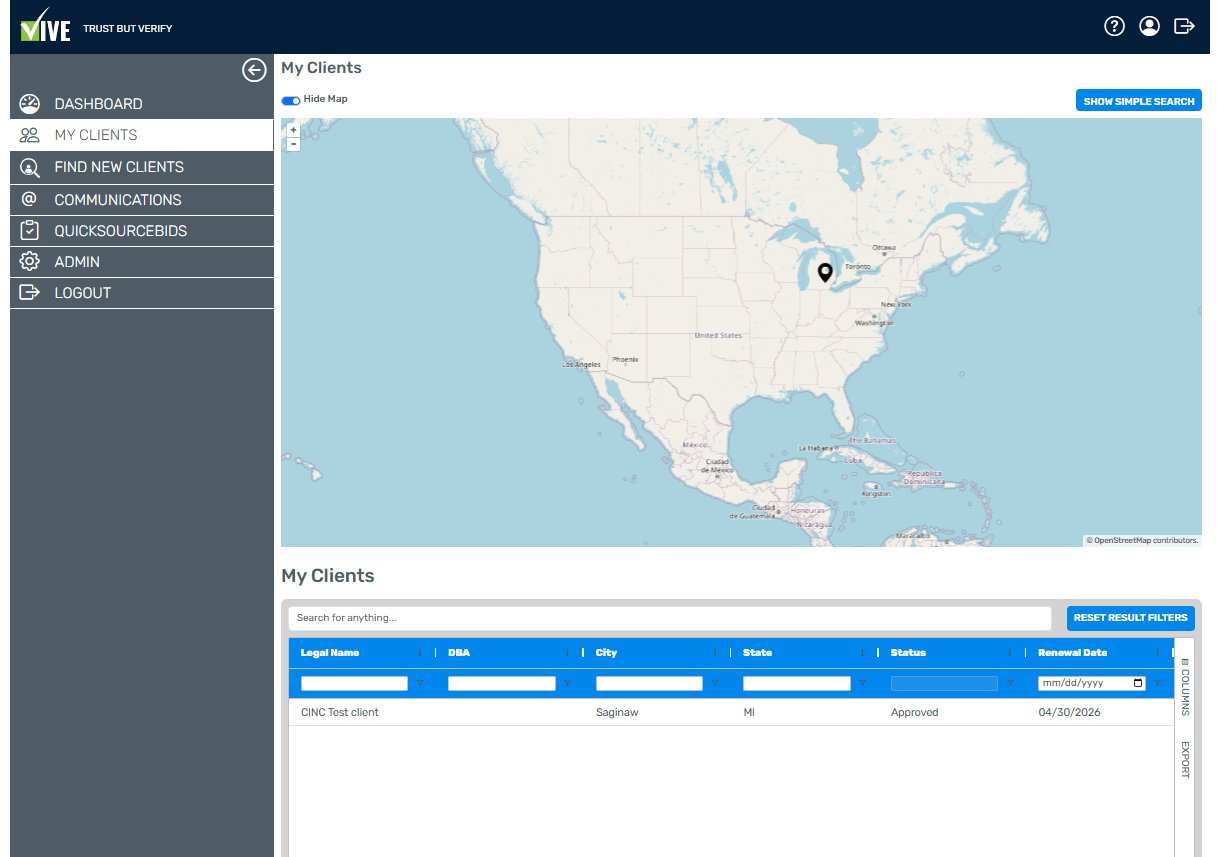The image size is (1217, 857).
Task: Click the sign-out icon in top bar
Action: [x=1184, y=26]
